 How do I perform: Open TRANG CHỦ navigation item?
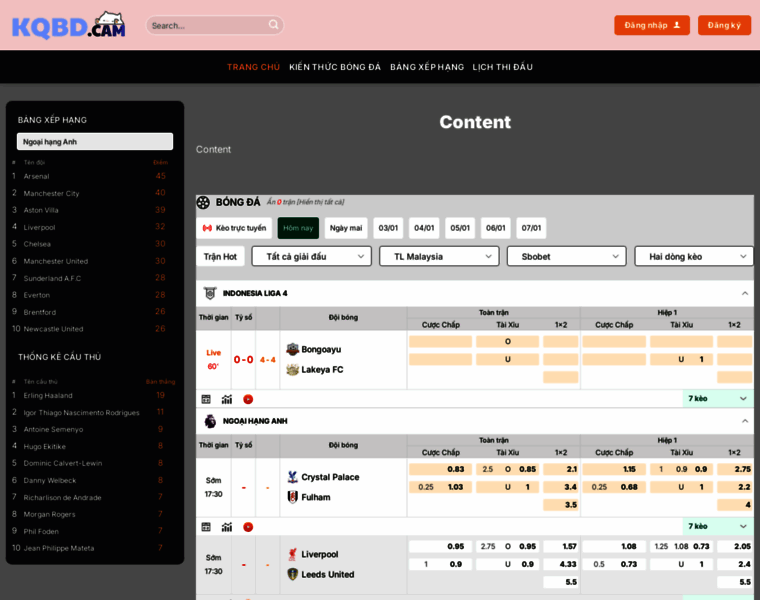click(x=253, y=67)
